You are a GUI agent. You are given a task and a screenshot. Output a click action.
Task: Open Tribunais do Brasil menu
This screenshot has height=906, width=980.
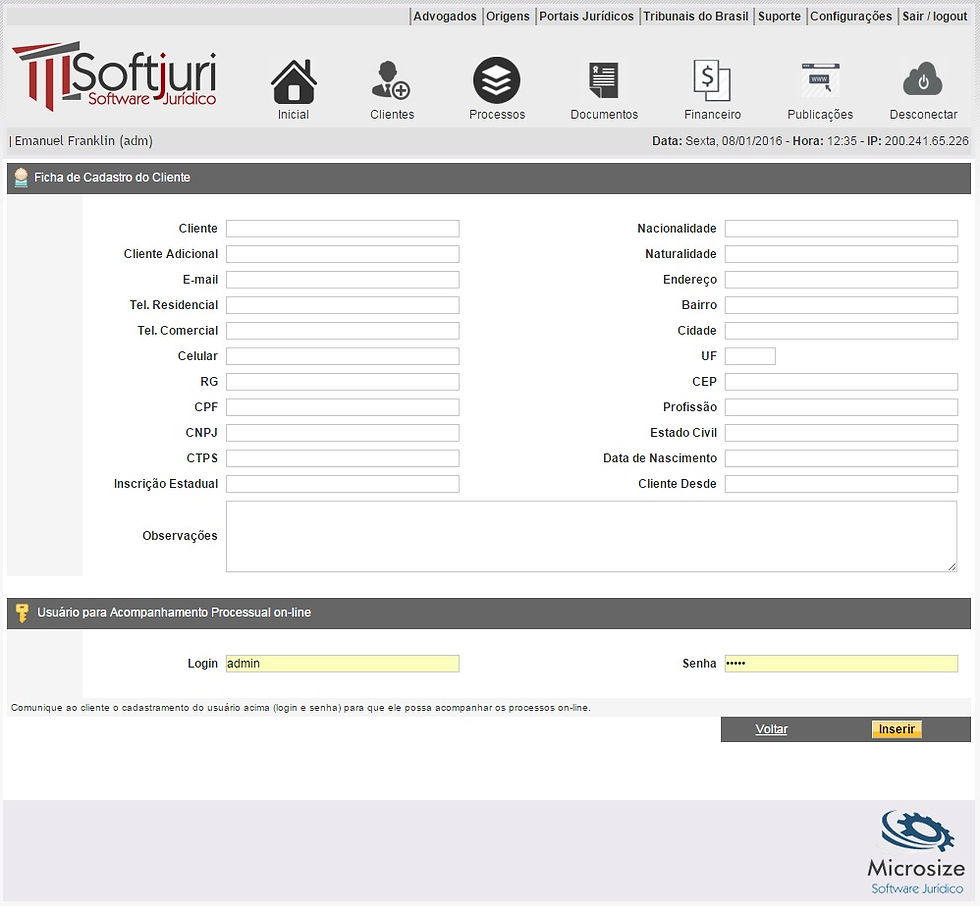point(696,16)
